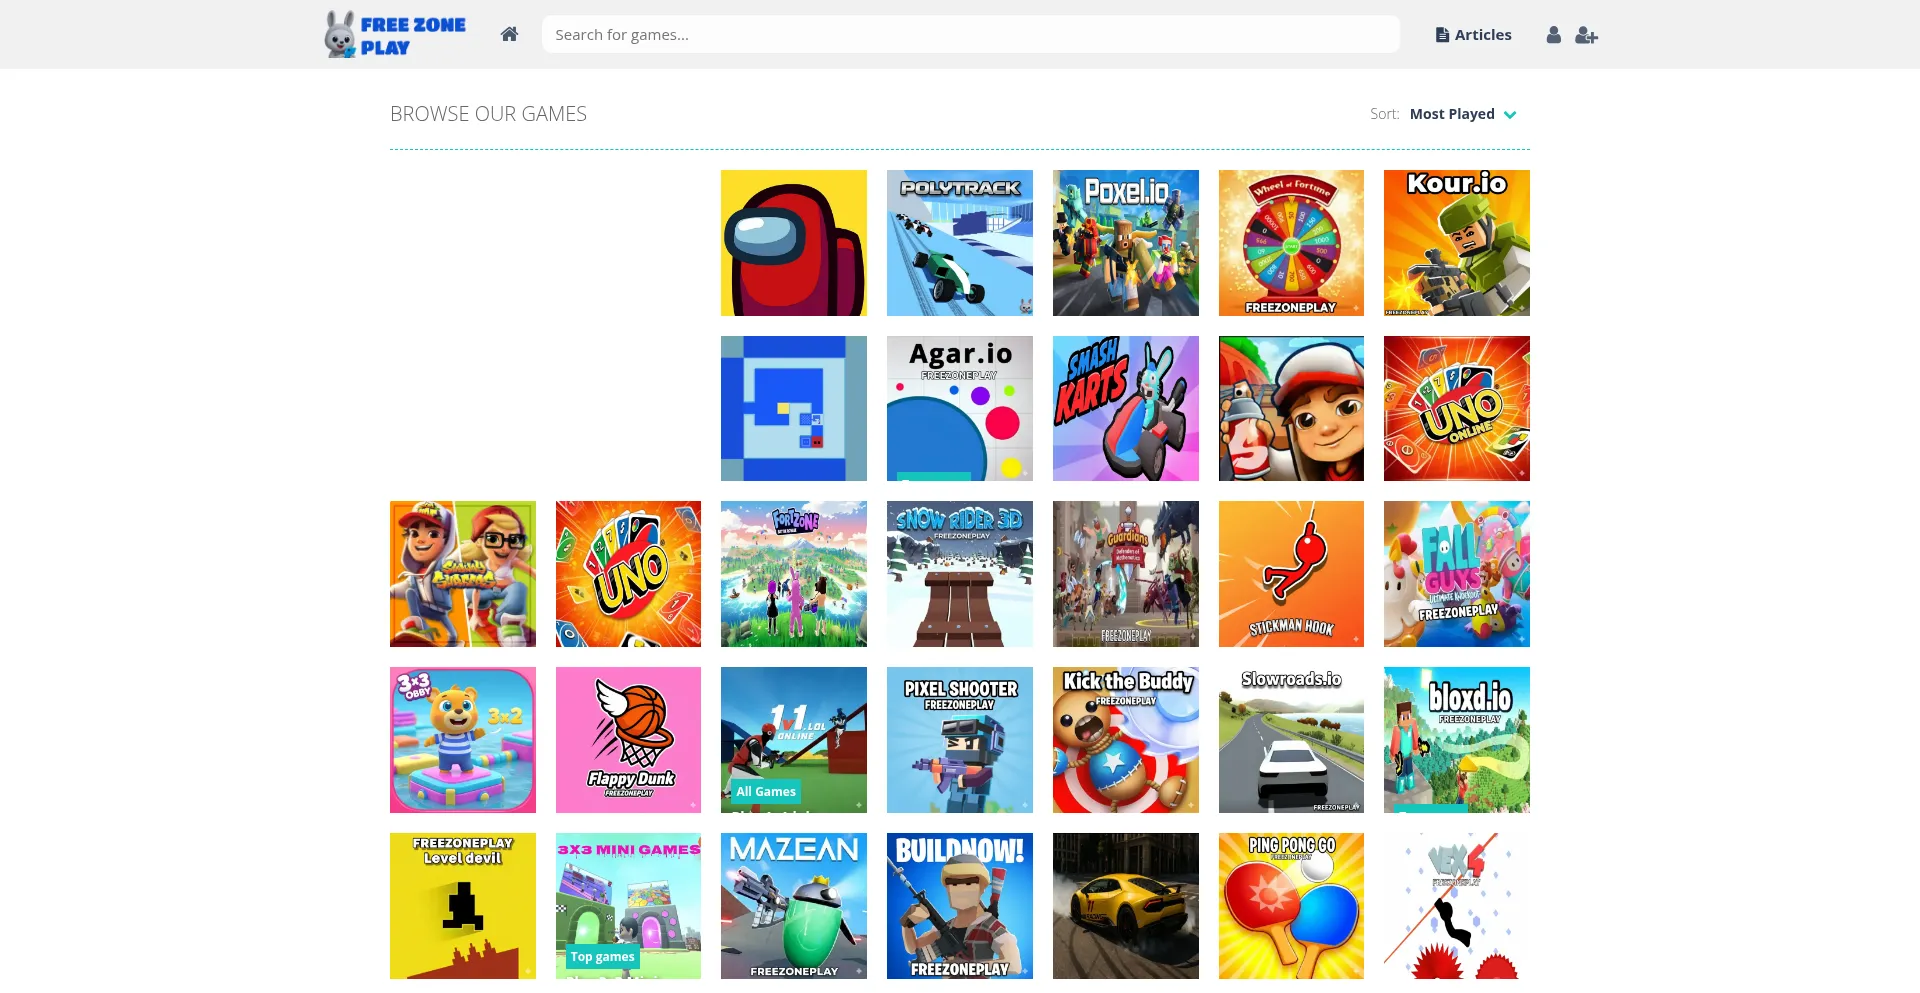Open the 3x3 Obby bear game

tap(463, 740)
